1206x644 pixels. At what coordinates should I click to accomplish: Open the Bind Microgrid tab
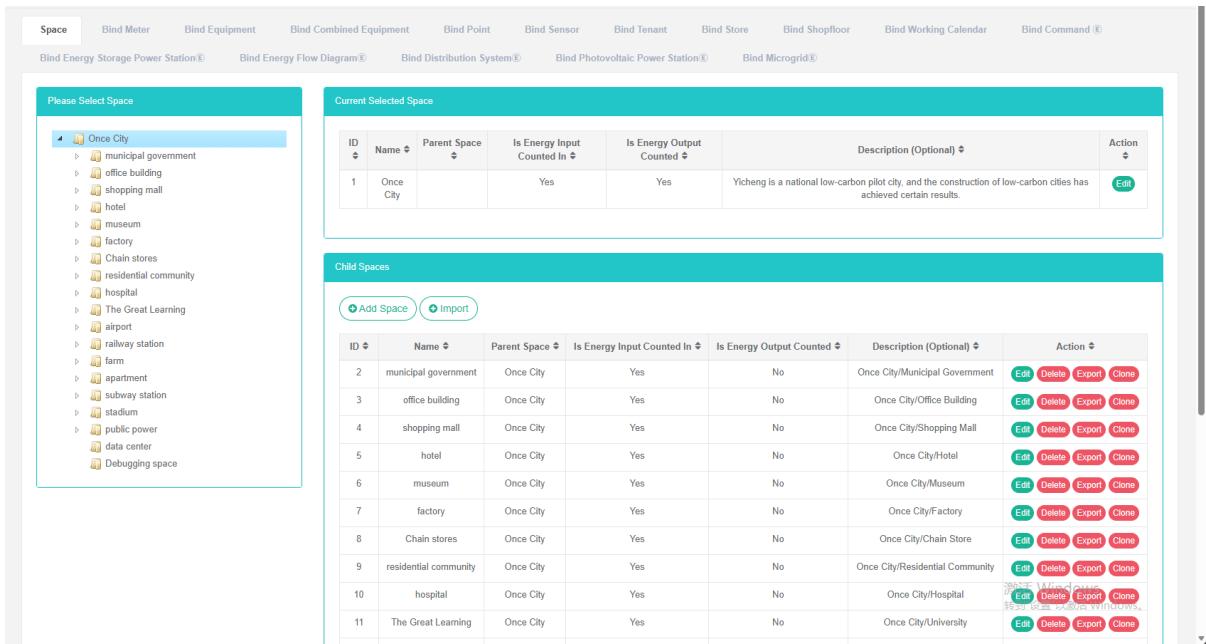[779, 57]
